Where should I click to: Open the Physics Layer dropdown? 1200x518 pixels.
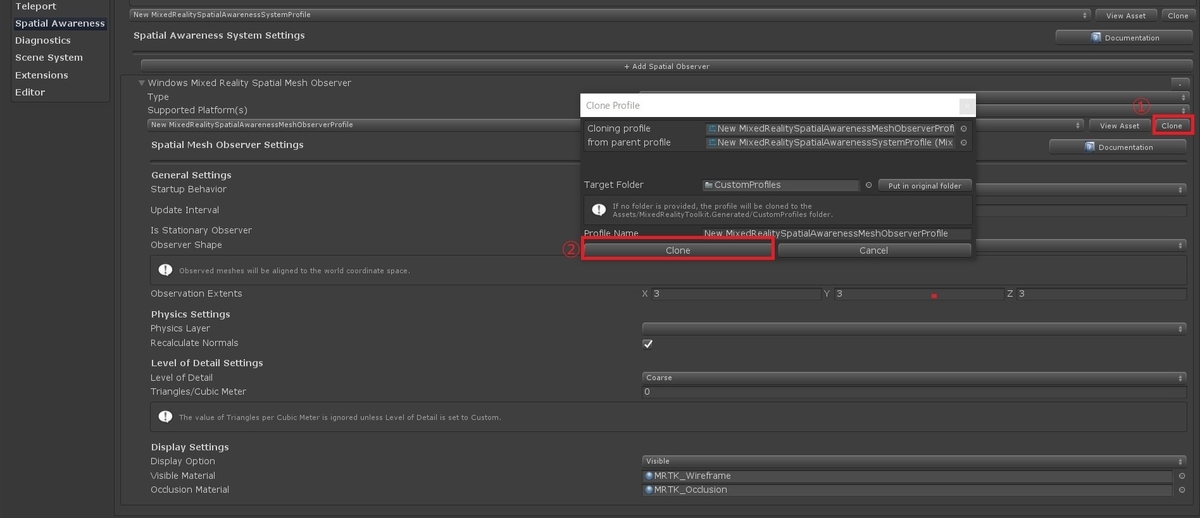tap(914, 328)
